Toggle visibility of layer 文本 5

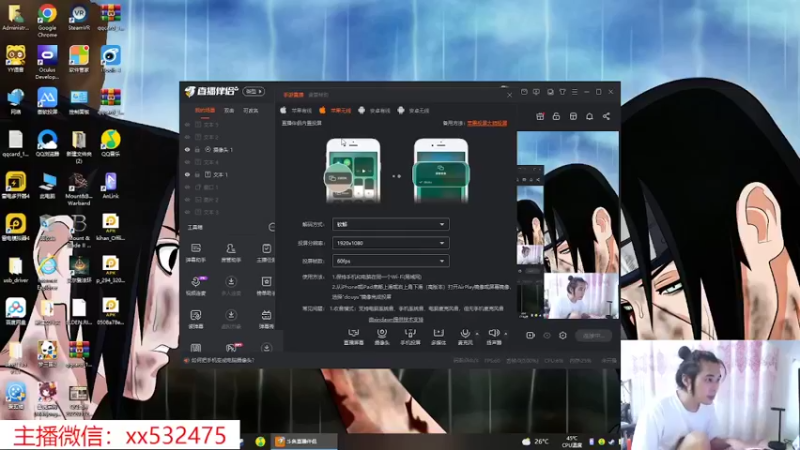point(187,124)
